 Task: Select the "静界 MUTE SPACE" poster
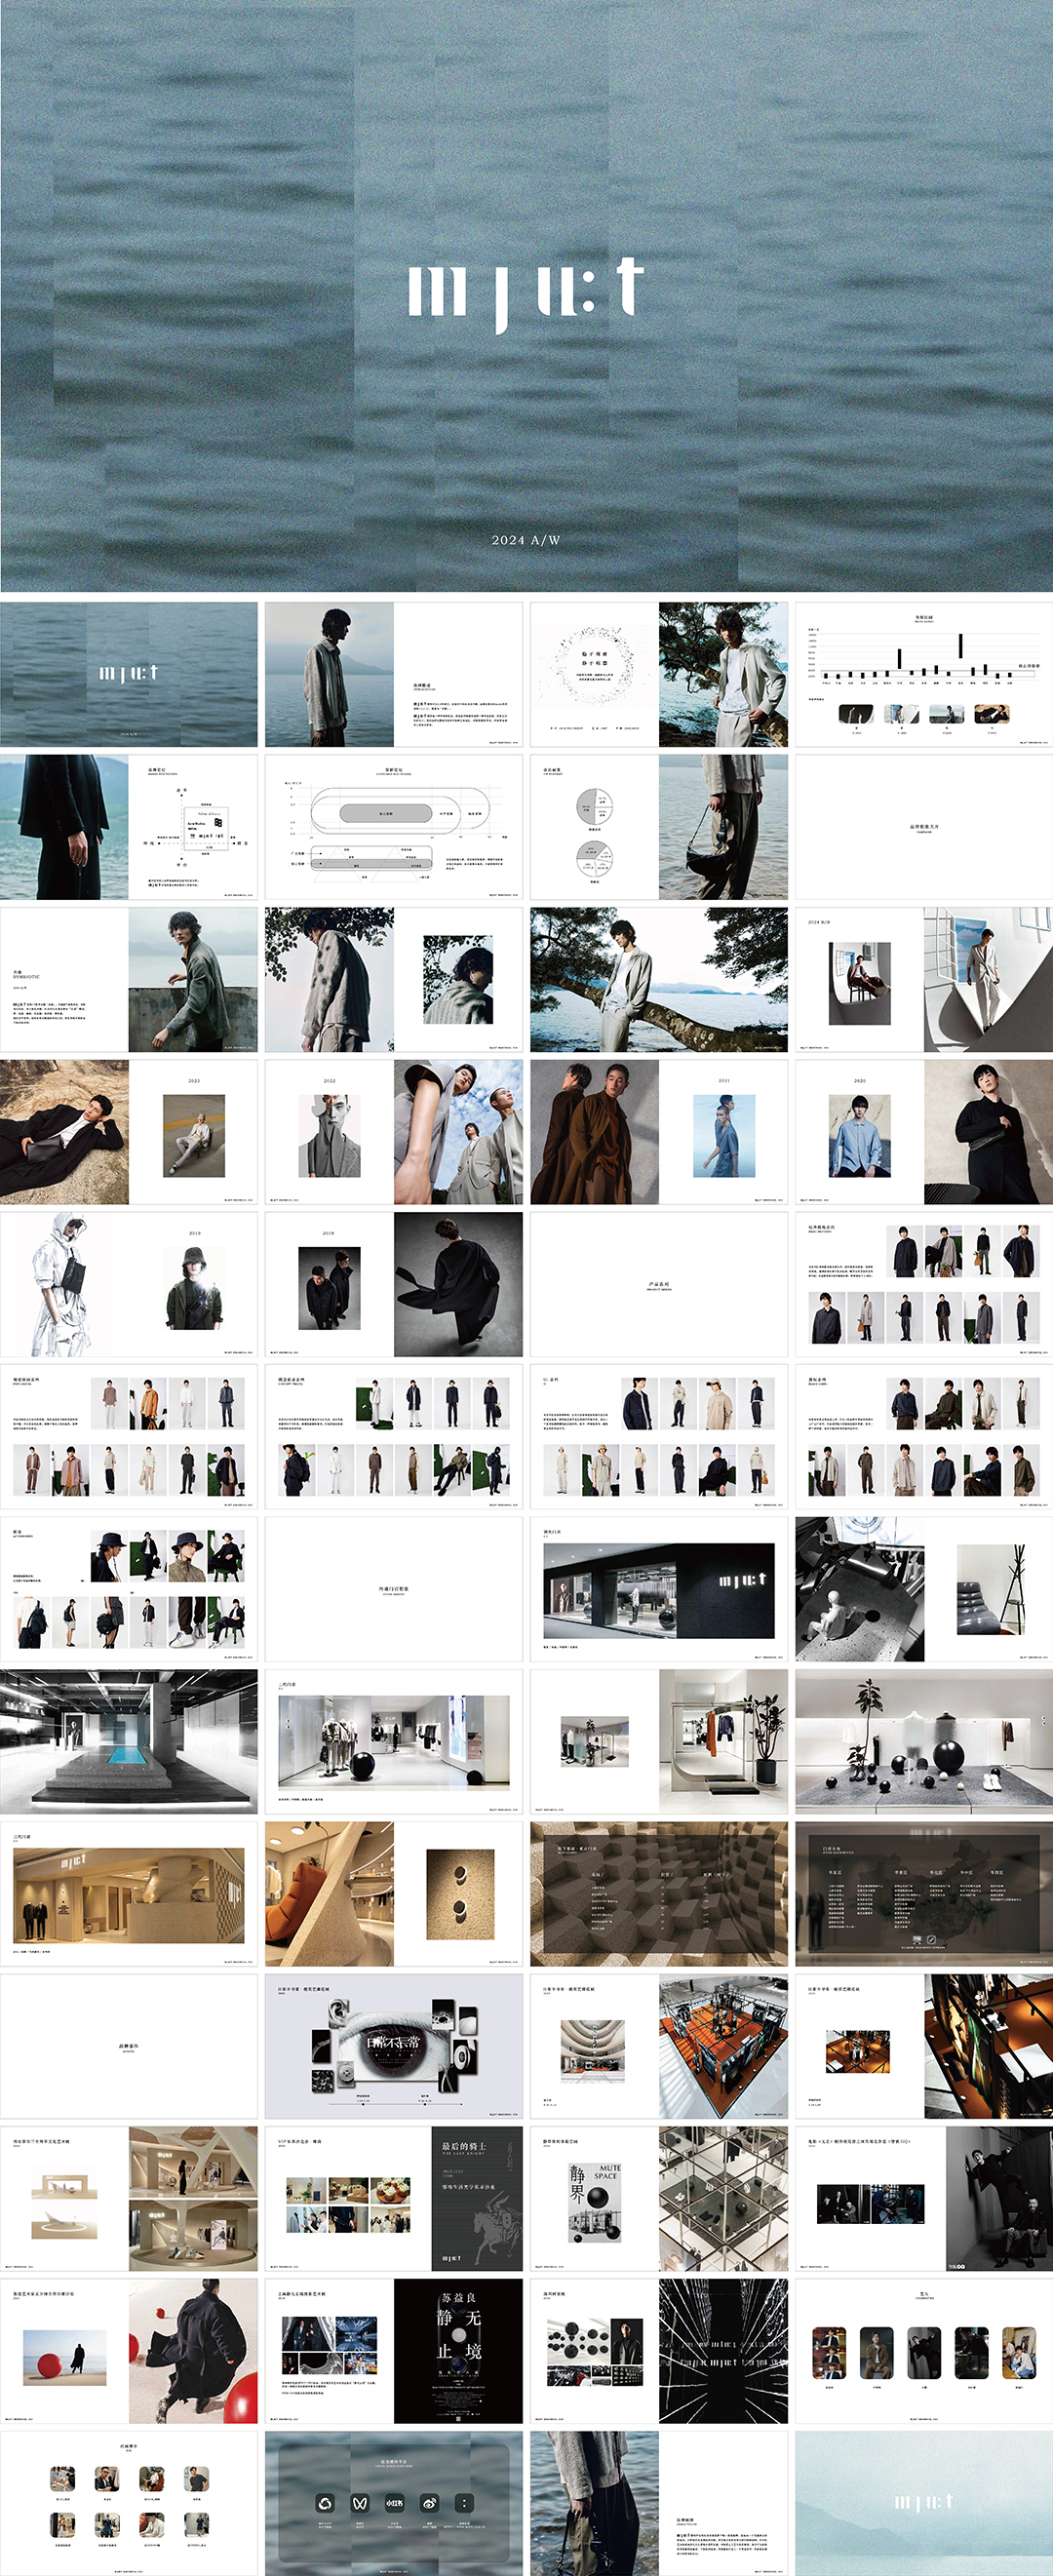595,2201
